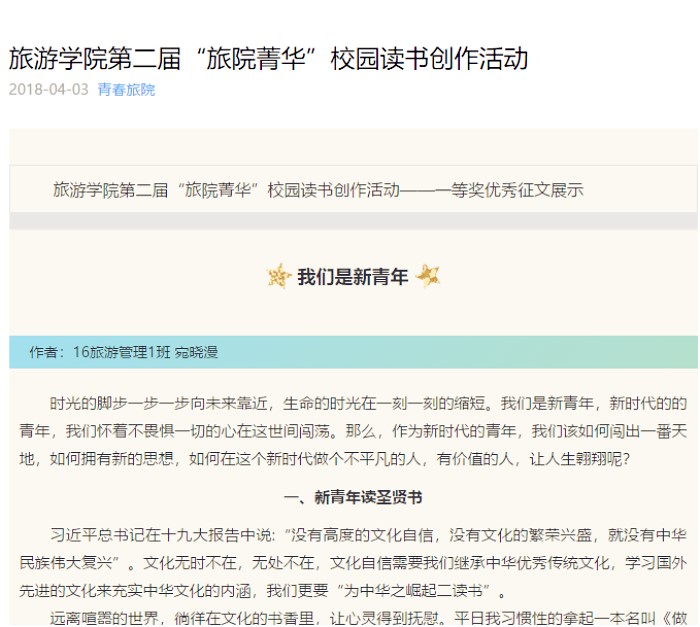Viewport: 700px width, 627px height.
Task: Click the paragraph starting with 时光的脚步
Action: click(353, 431)
